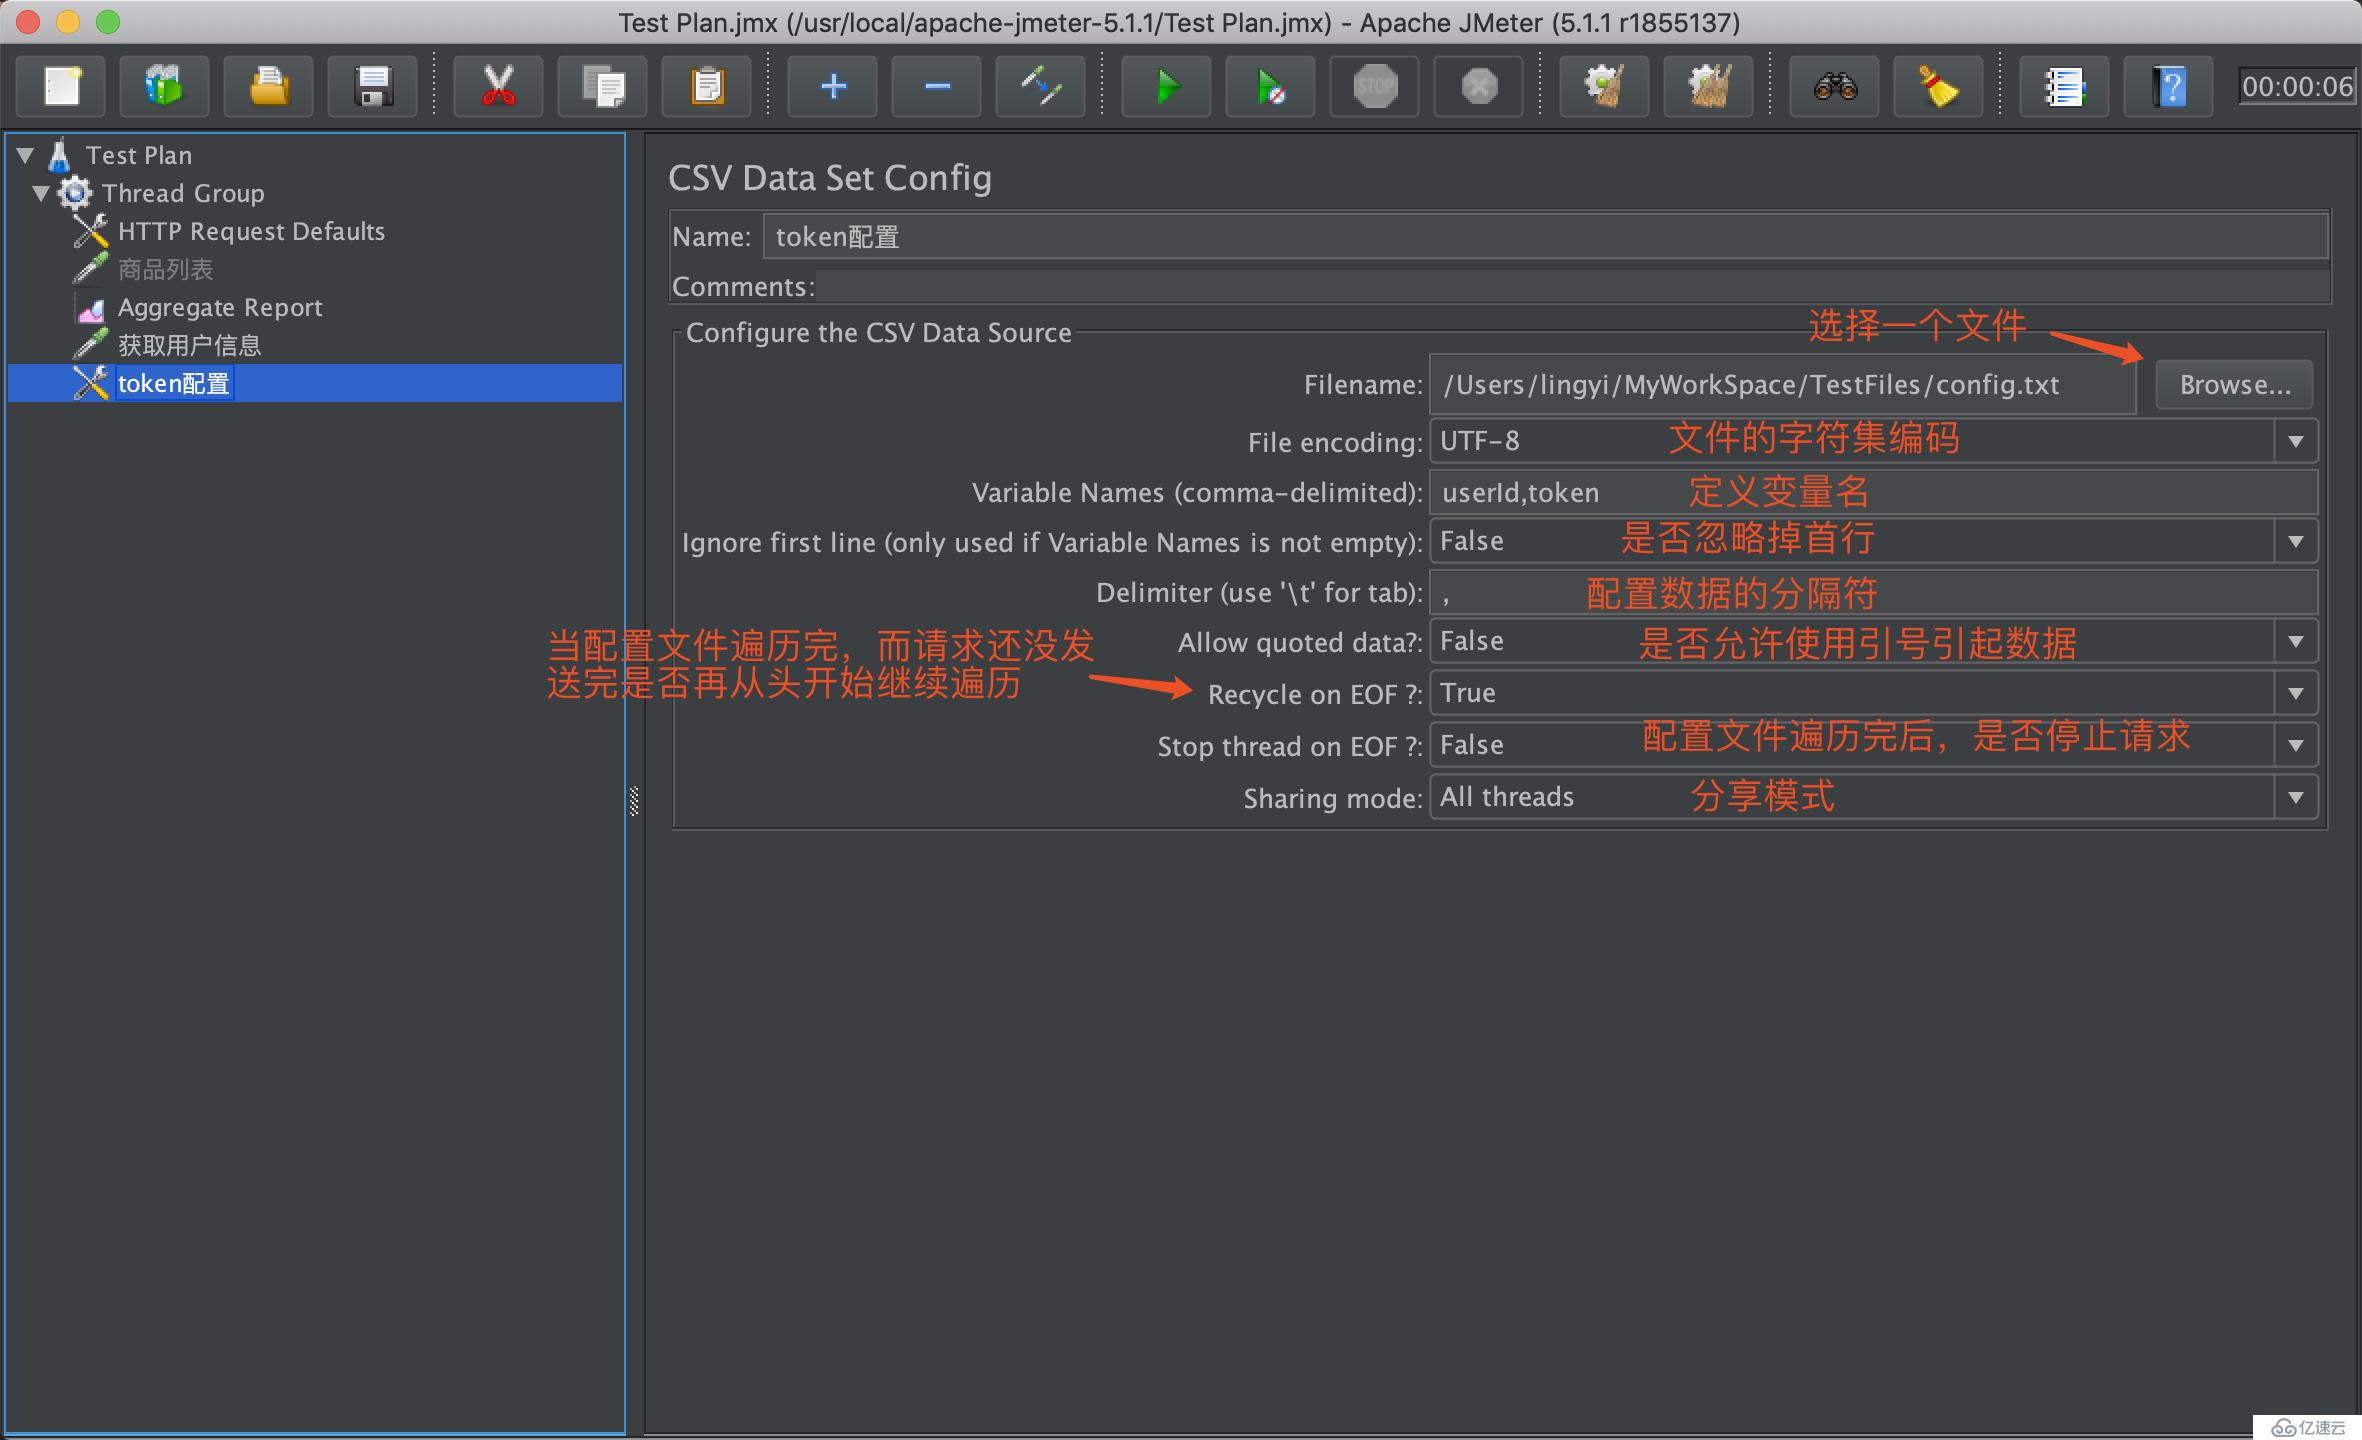Expand all nodes with plus icon
This screenshot has height=1440, width=2362.
[x=832, y=86]
